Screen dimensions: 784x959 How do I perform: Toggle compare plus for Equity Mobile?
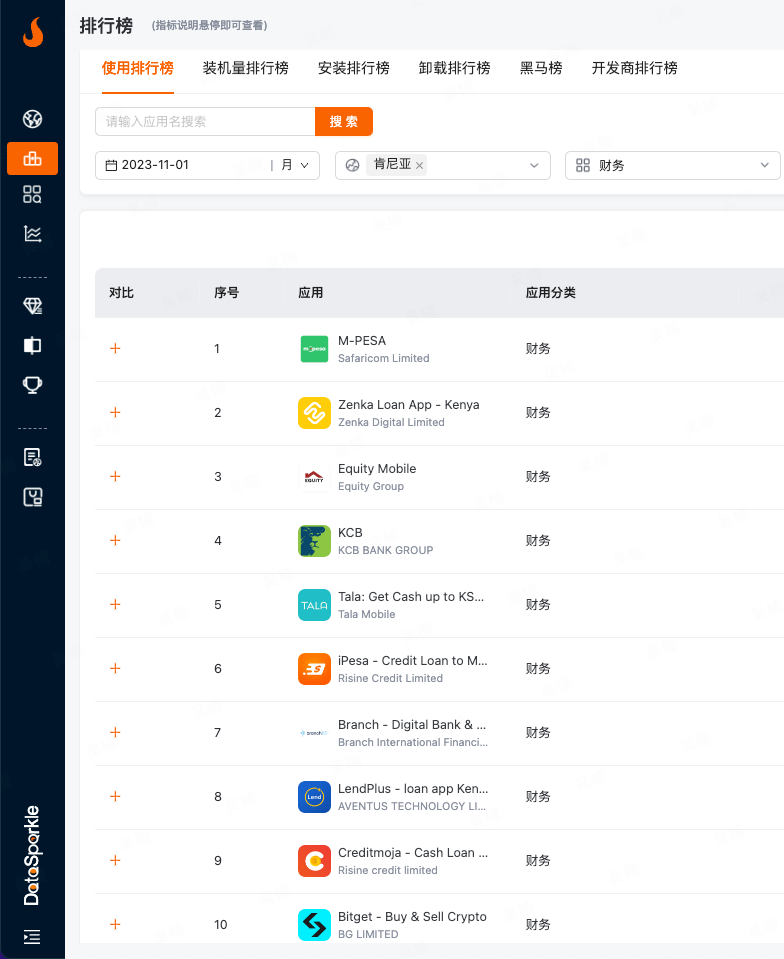(x=115, y=476)
